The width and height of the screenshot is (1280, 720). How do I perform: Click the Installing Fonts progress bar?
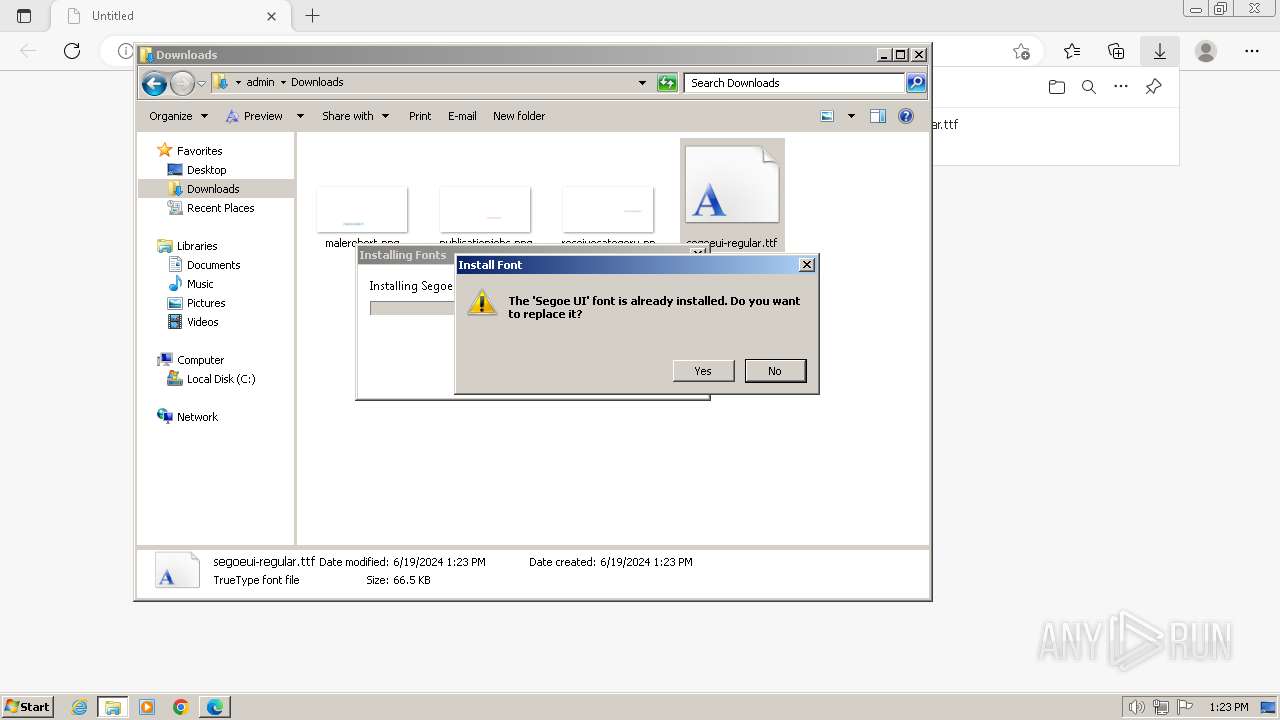pos(412,308)
